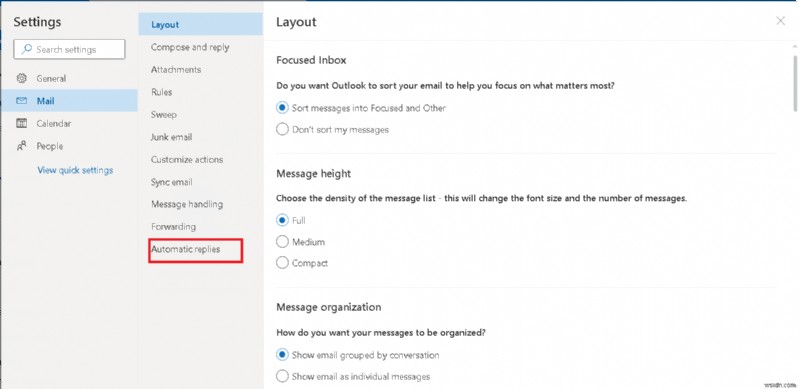Open General settings category
This screenshot has width=800, height=389.
[x=69, y=79]
